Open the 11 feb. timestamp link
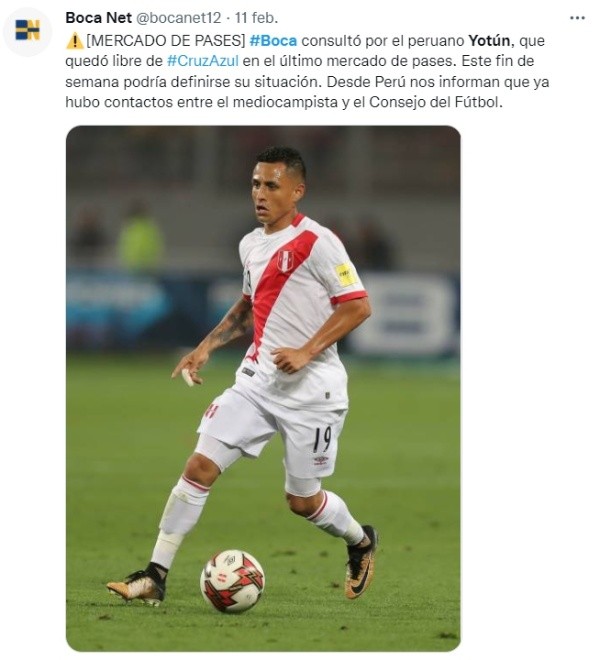The image size is (600, 660). coord(256,18)
